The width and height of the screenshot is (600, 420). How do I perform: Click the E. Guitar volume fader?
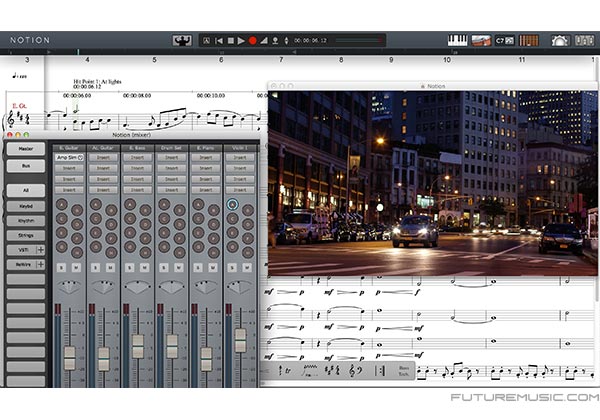click(70, 358)
